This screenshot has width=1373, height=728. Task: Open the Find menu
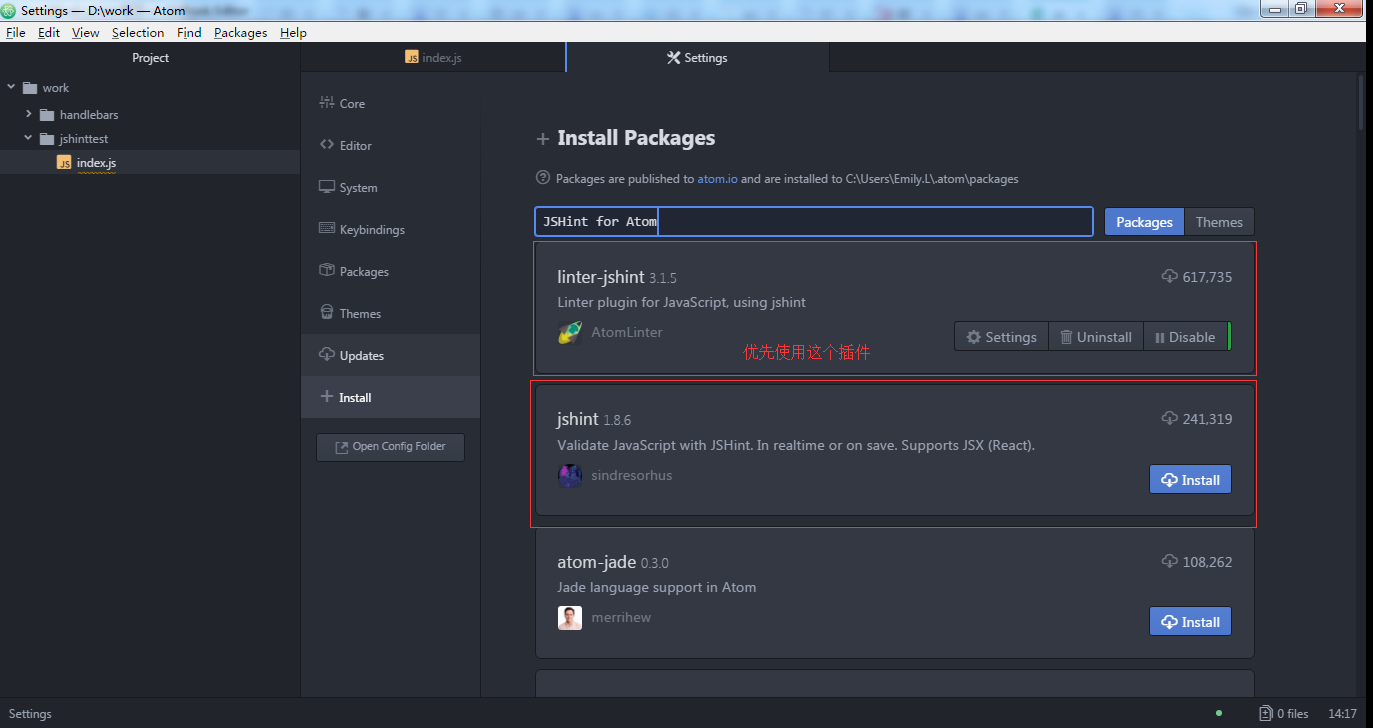189,32
